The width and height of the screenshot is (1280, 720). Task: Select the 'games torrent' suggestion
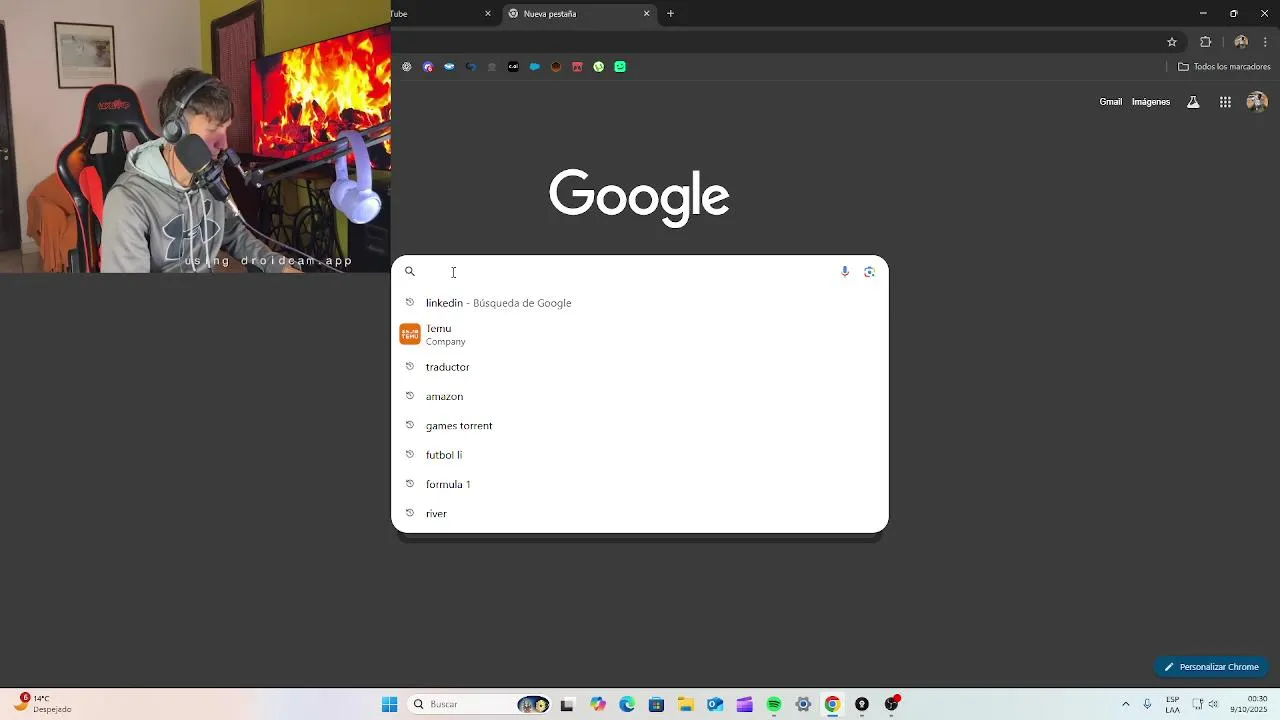point(640,426)
